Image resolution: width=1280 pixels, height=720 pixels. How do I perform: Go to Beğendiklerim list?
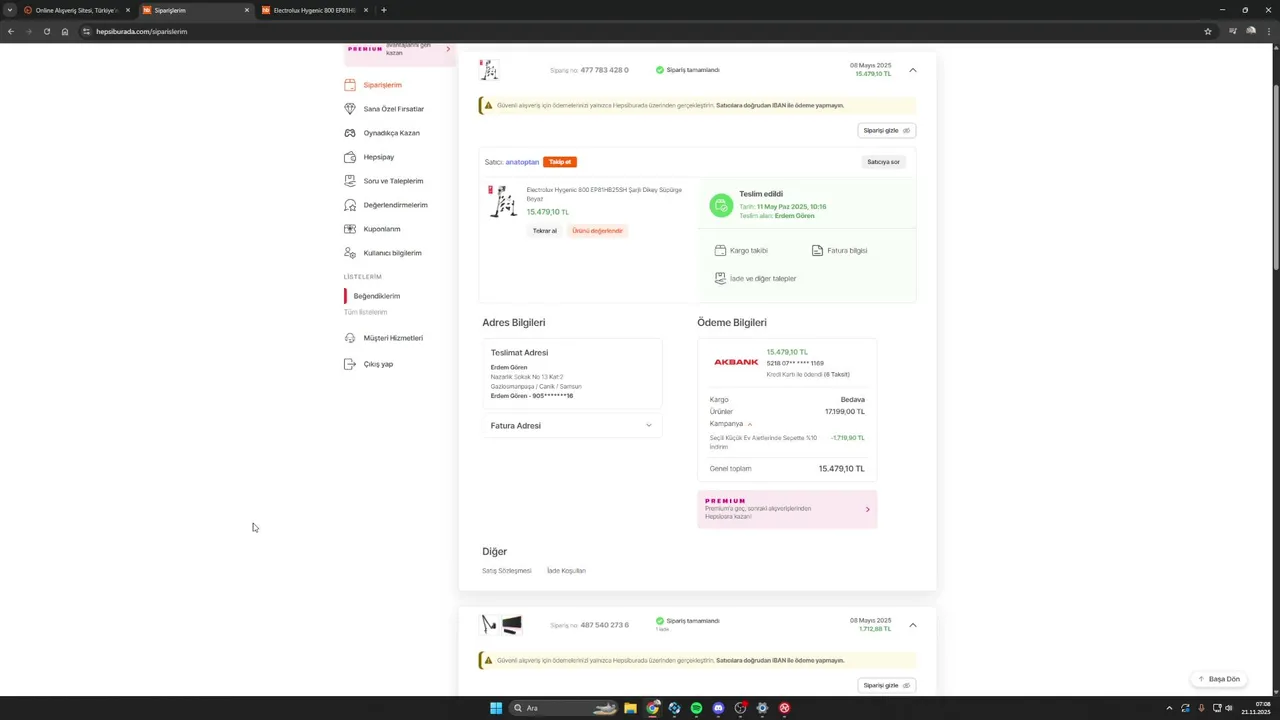click(377, 296)
